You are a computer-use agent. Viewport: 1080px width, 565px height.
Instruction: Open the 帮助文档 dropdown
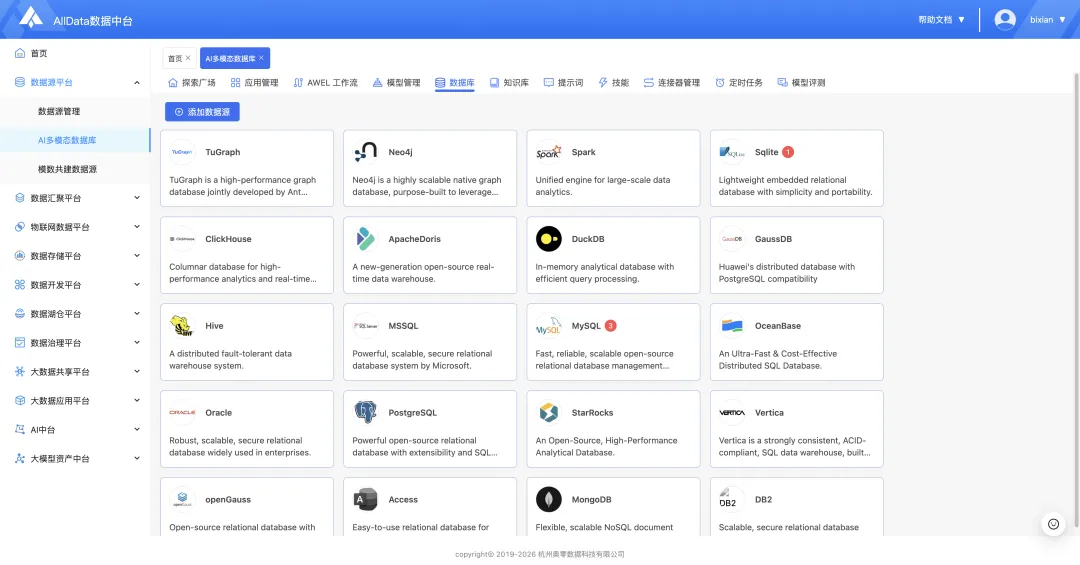point(941,20)
